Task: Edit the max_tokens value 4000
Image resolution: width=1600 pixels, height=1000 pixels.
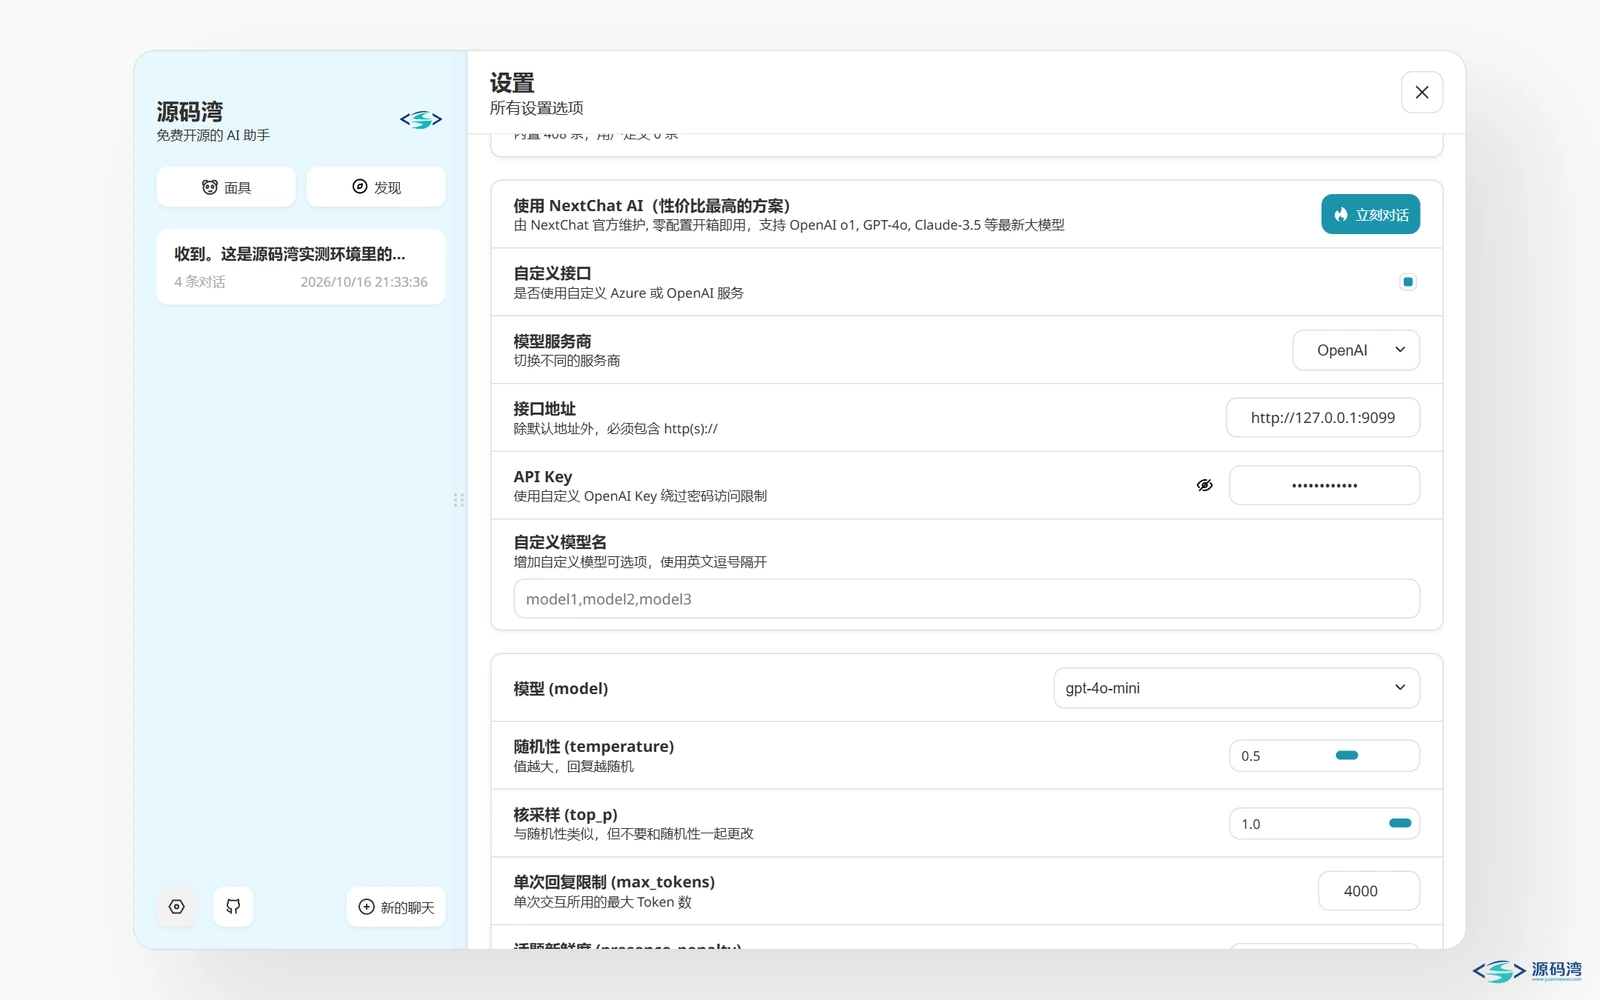Action: click(x=1369, y=891)
